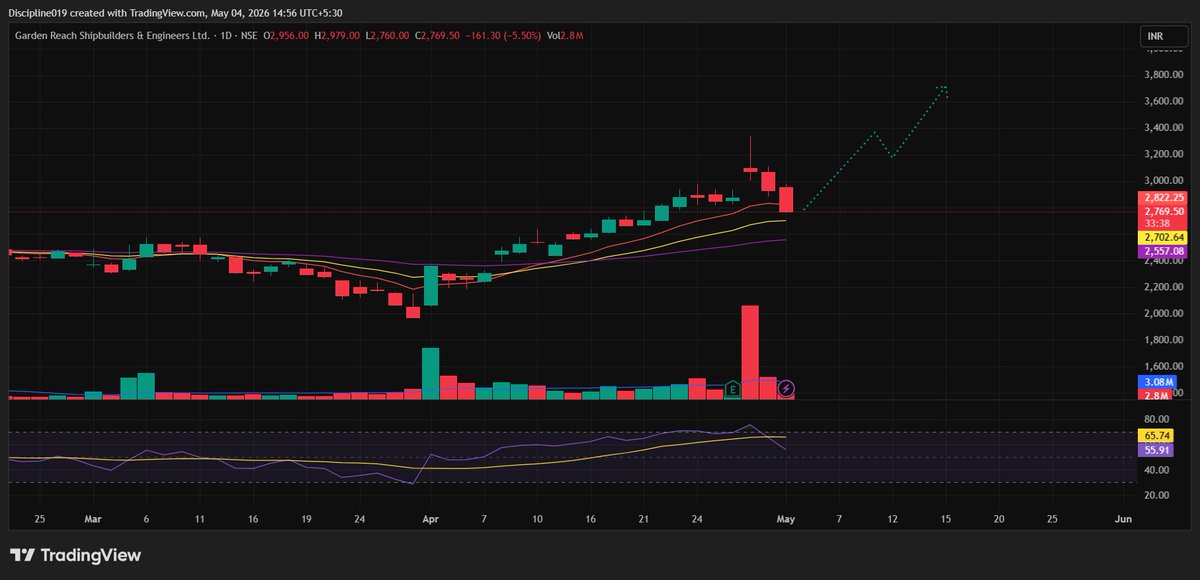This screenshot has height=580, width=1200.
Task: Click the yellow 2,702.64 moving average label
Action: click(x=1162, y=238)
